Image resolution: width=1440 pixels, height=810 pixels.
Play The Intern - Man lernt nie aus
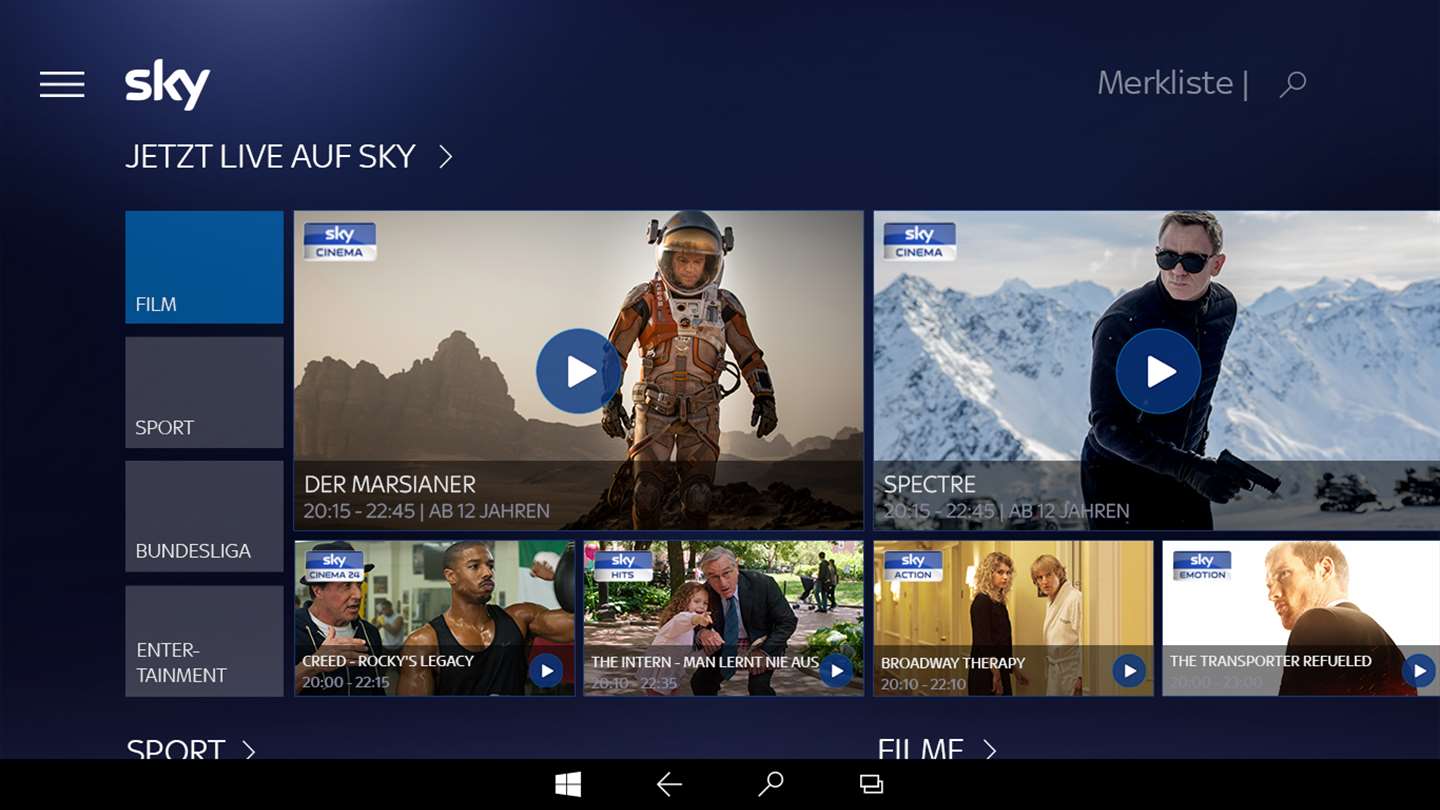[x=836, y=670]
